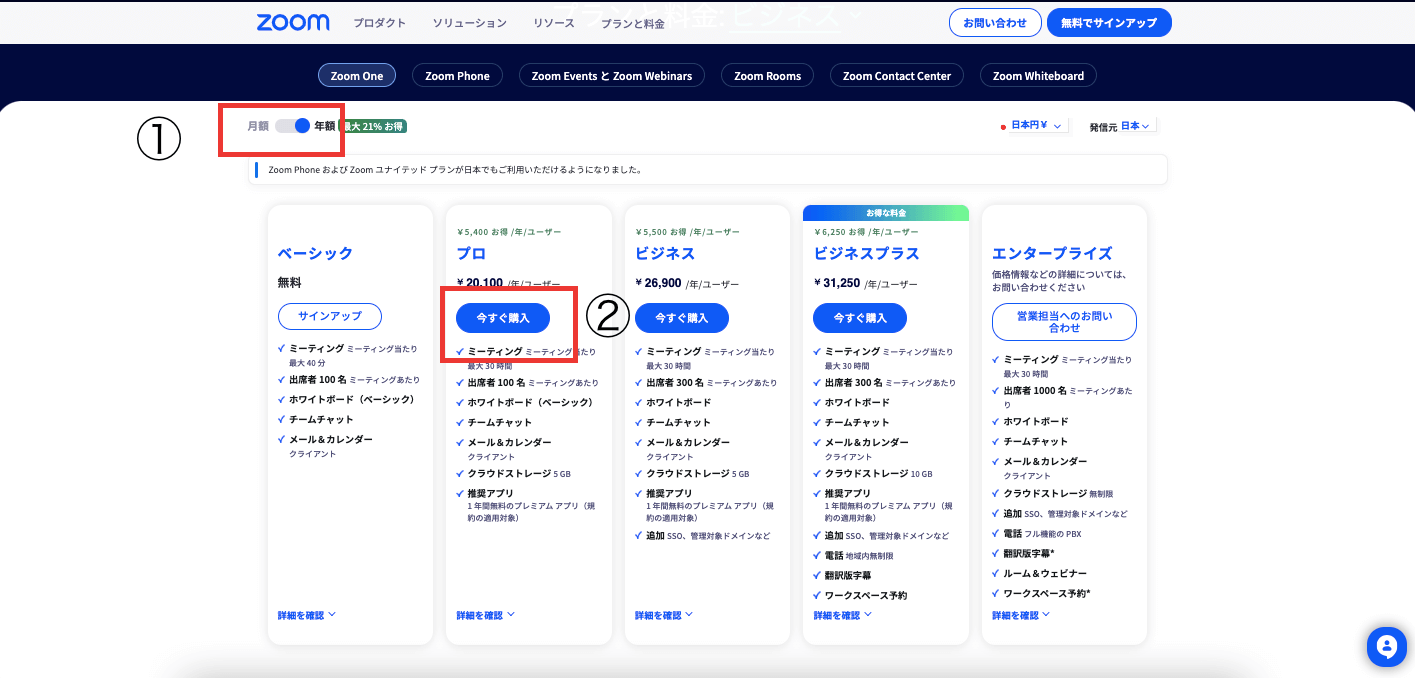Image resolution: width=1415 pixels, height=678 pixels.
Task: Click the ¥6,250 お得 savings label
Action: pos(865,232)
